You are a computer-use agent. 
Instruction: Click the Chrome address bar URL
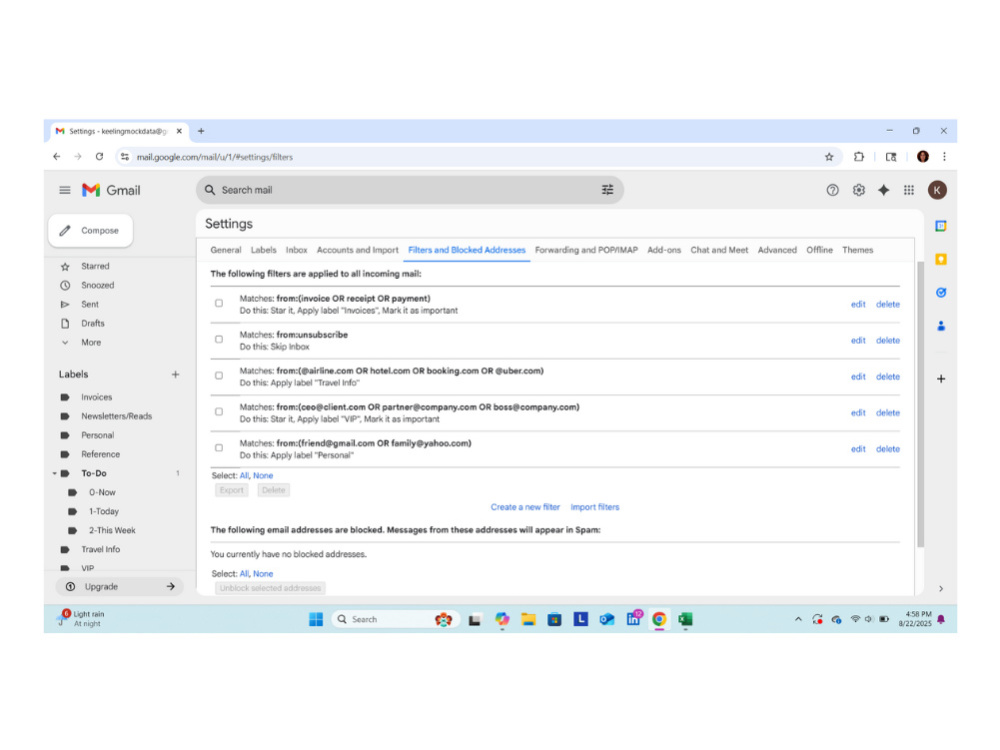coord(214,157)
